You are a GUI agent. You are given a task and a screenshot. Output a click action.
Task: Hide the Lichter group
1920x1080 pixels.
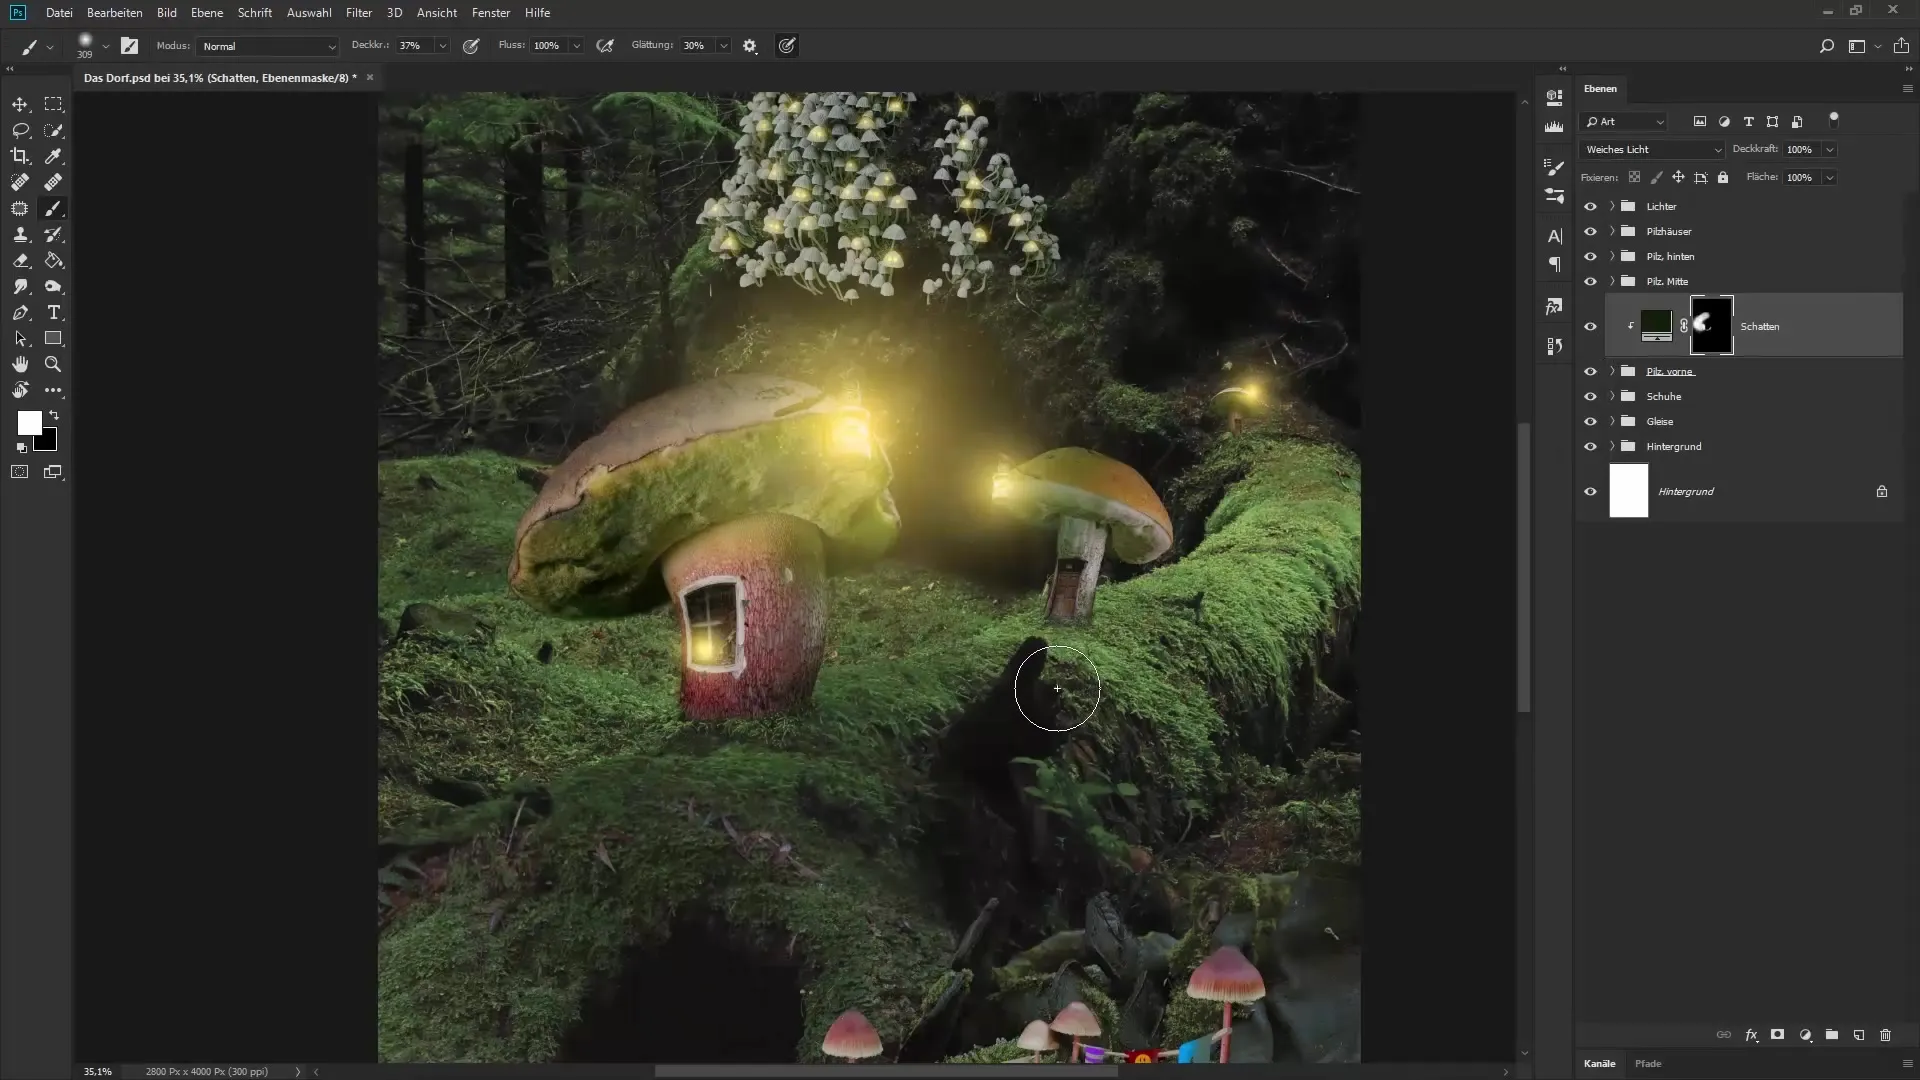tap(1590, 206)
